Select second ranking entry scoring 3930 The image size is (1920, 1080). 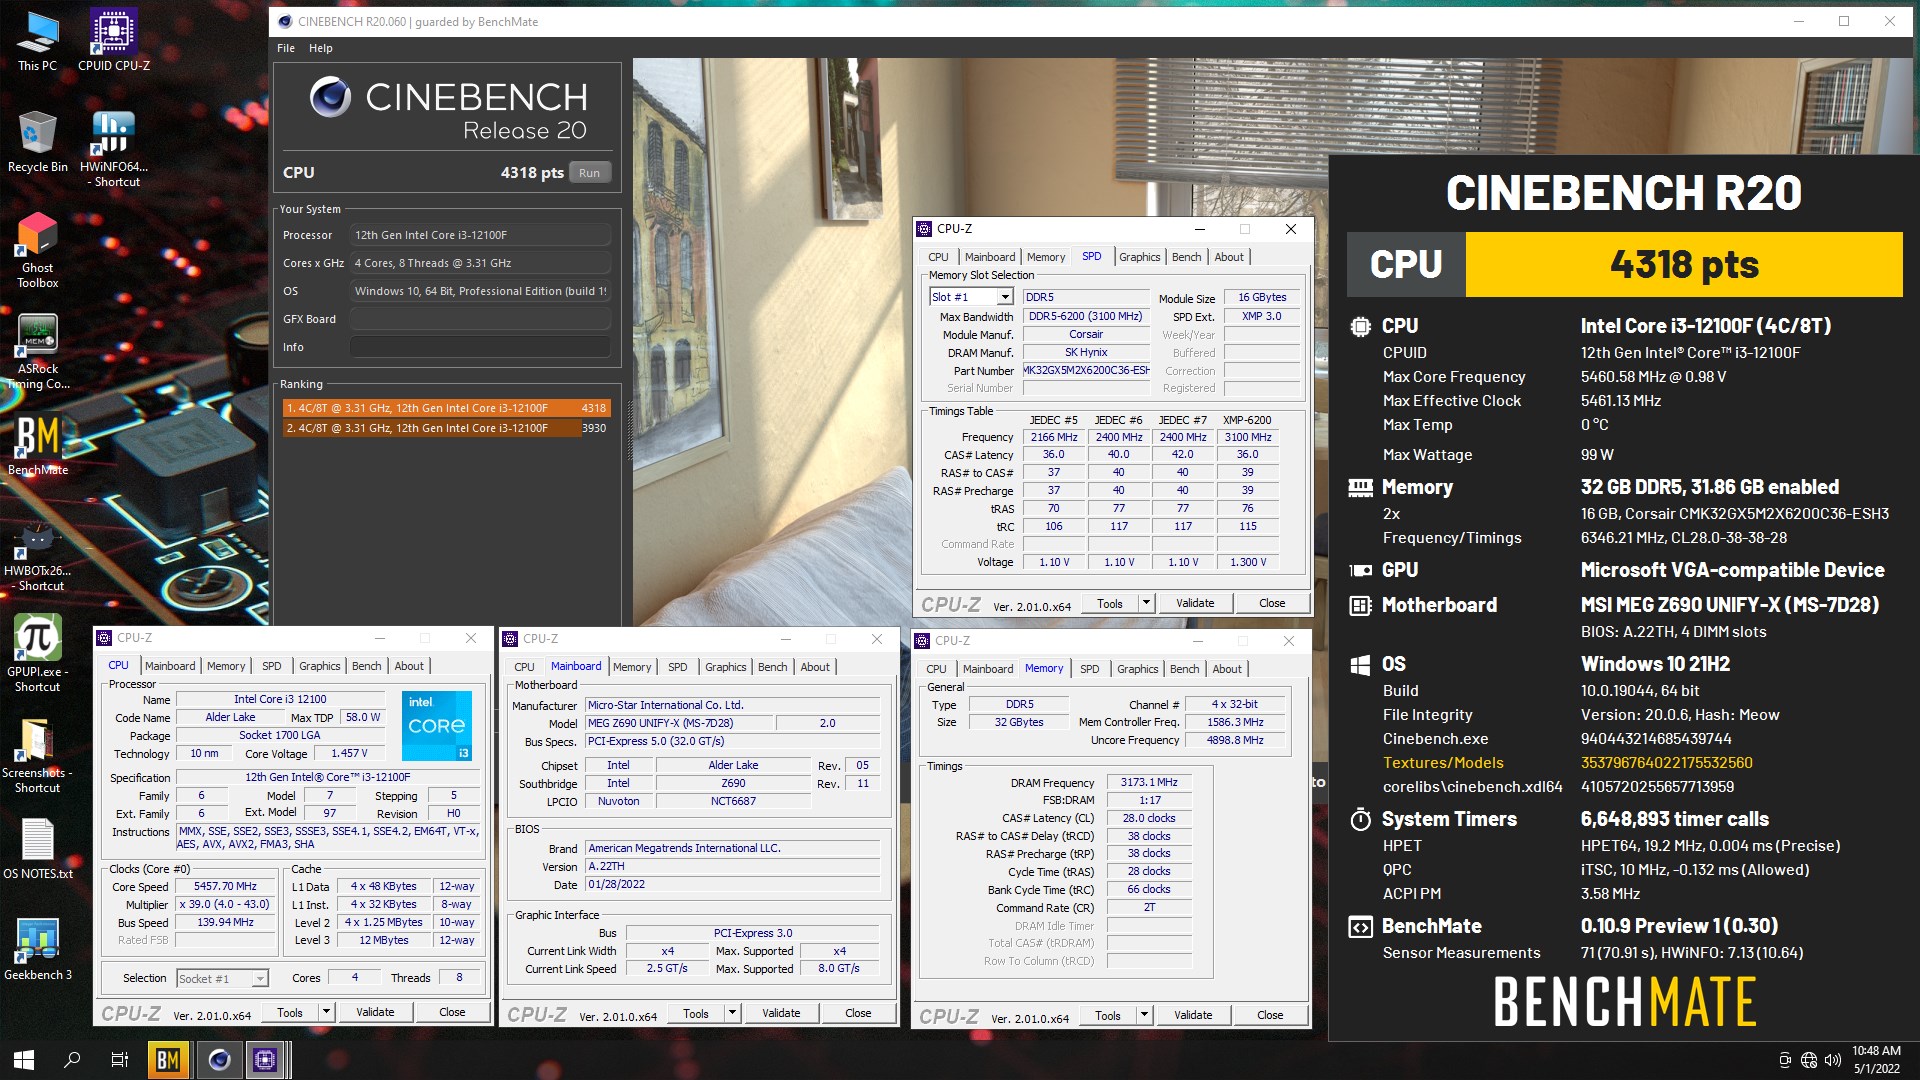click(x=446, y=428)
